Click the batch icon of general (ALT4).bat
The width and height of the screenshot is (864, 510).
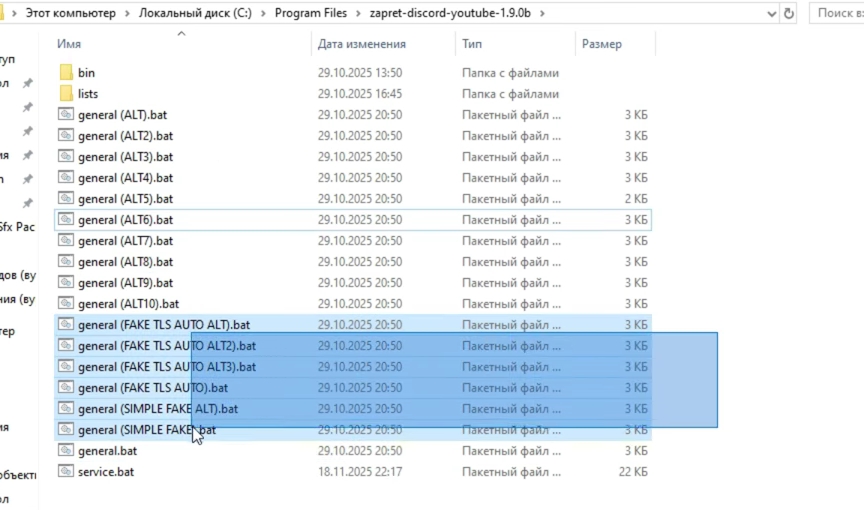tap(66, 177)
